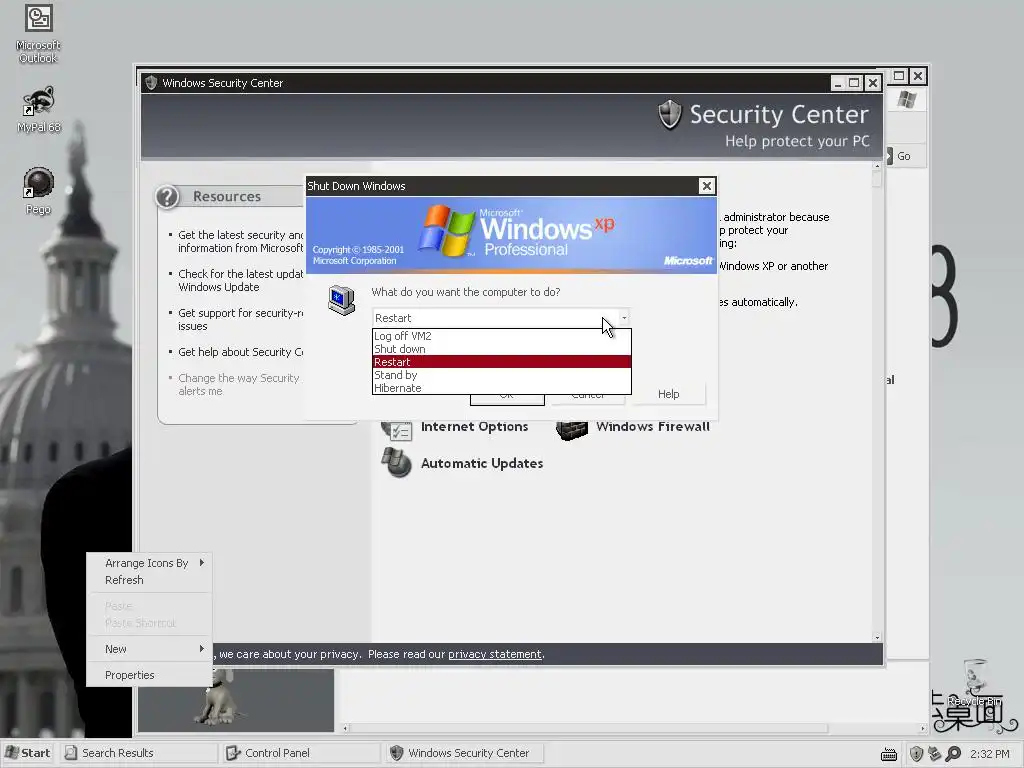Click the Resources panel heading
Viewport: 1024px width, 768px height.
pyautogui.click(x=227, y=197)
